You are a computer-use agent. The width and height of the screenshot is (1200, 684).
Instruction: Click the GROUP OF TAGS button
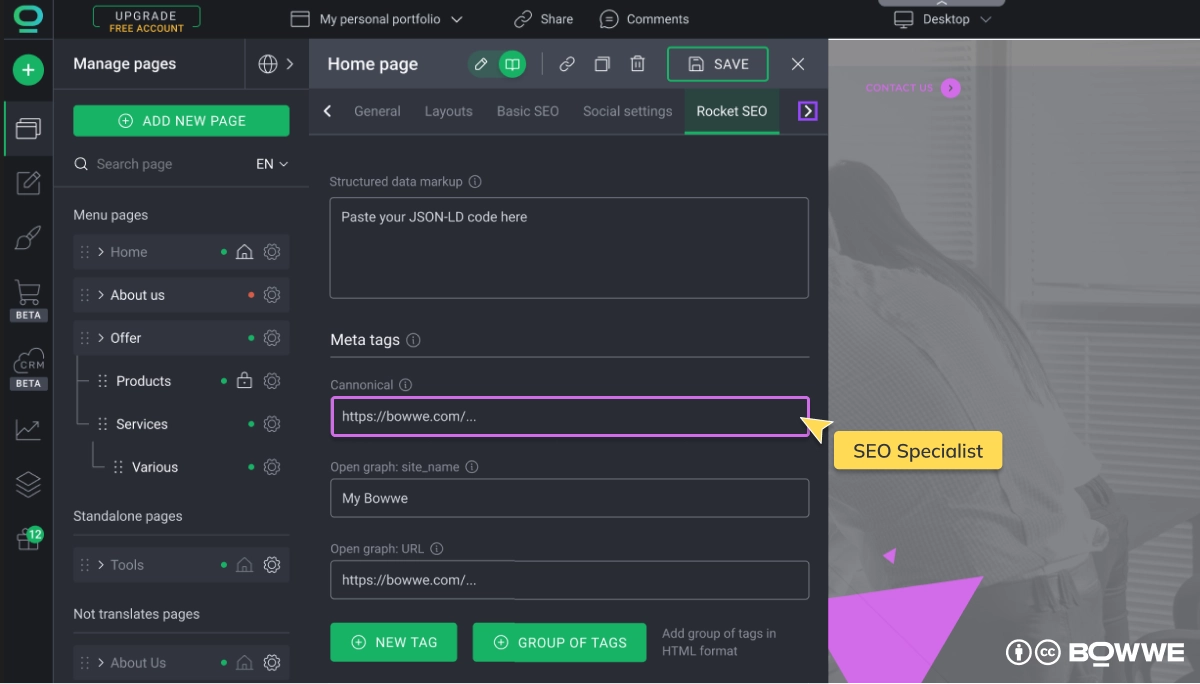(x=560, y=642)
